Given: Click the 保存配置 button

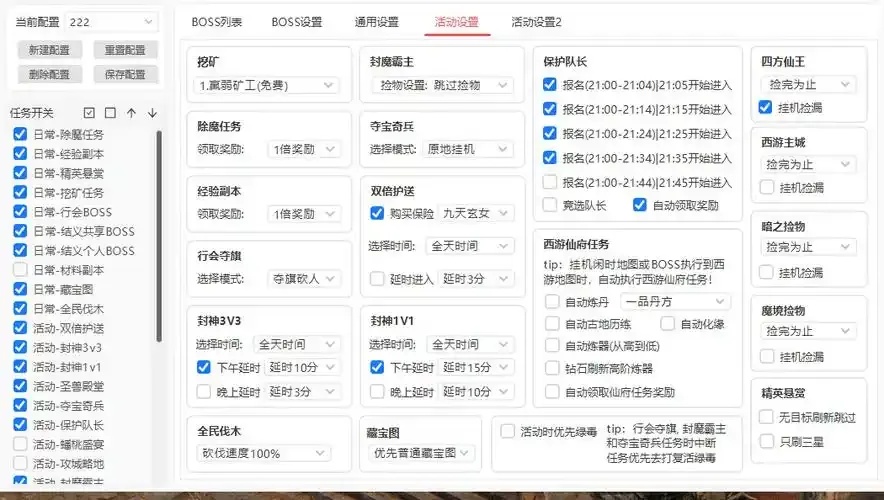Looking at the screenshot, I should coord(125,74).
